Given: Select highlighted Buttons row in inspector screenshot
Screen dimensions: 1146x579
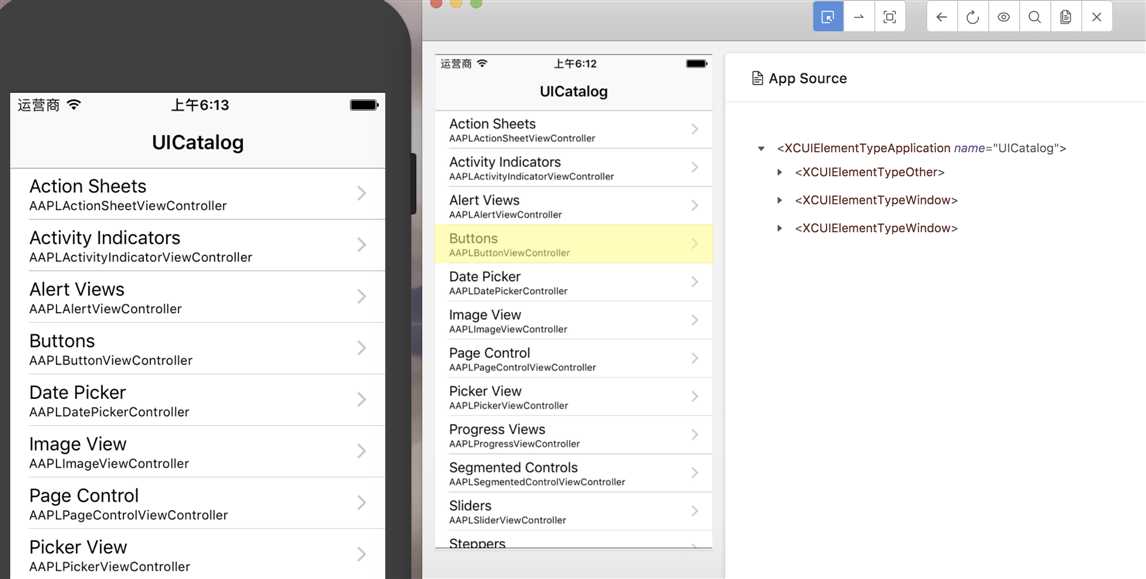Looking at the screenshot, I should coord(574,244).
